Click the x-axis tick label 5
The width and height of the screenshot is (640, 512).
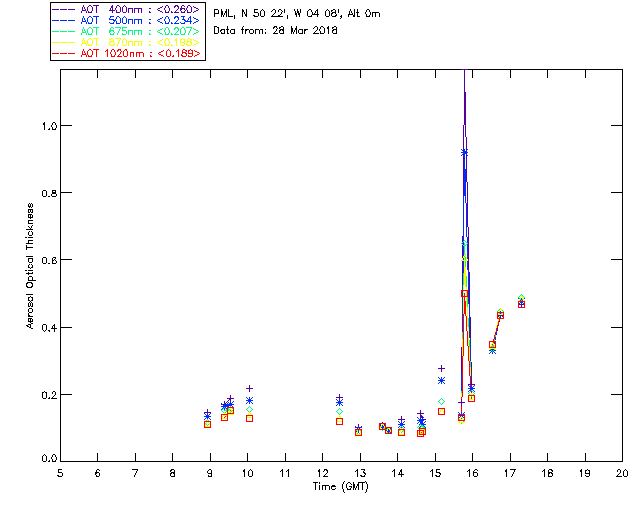[60, 473]
